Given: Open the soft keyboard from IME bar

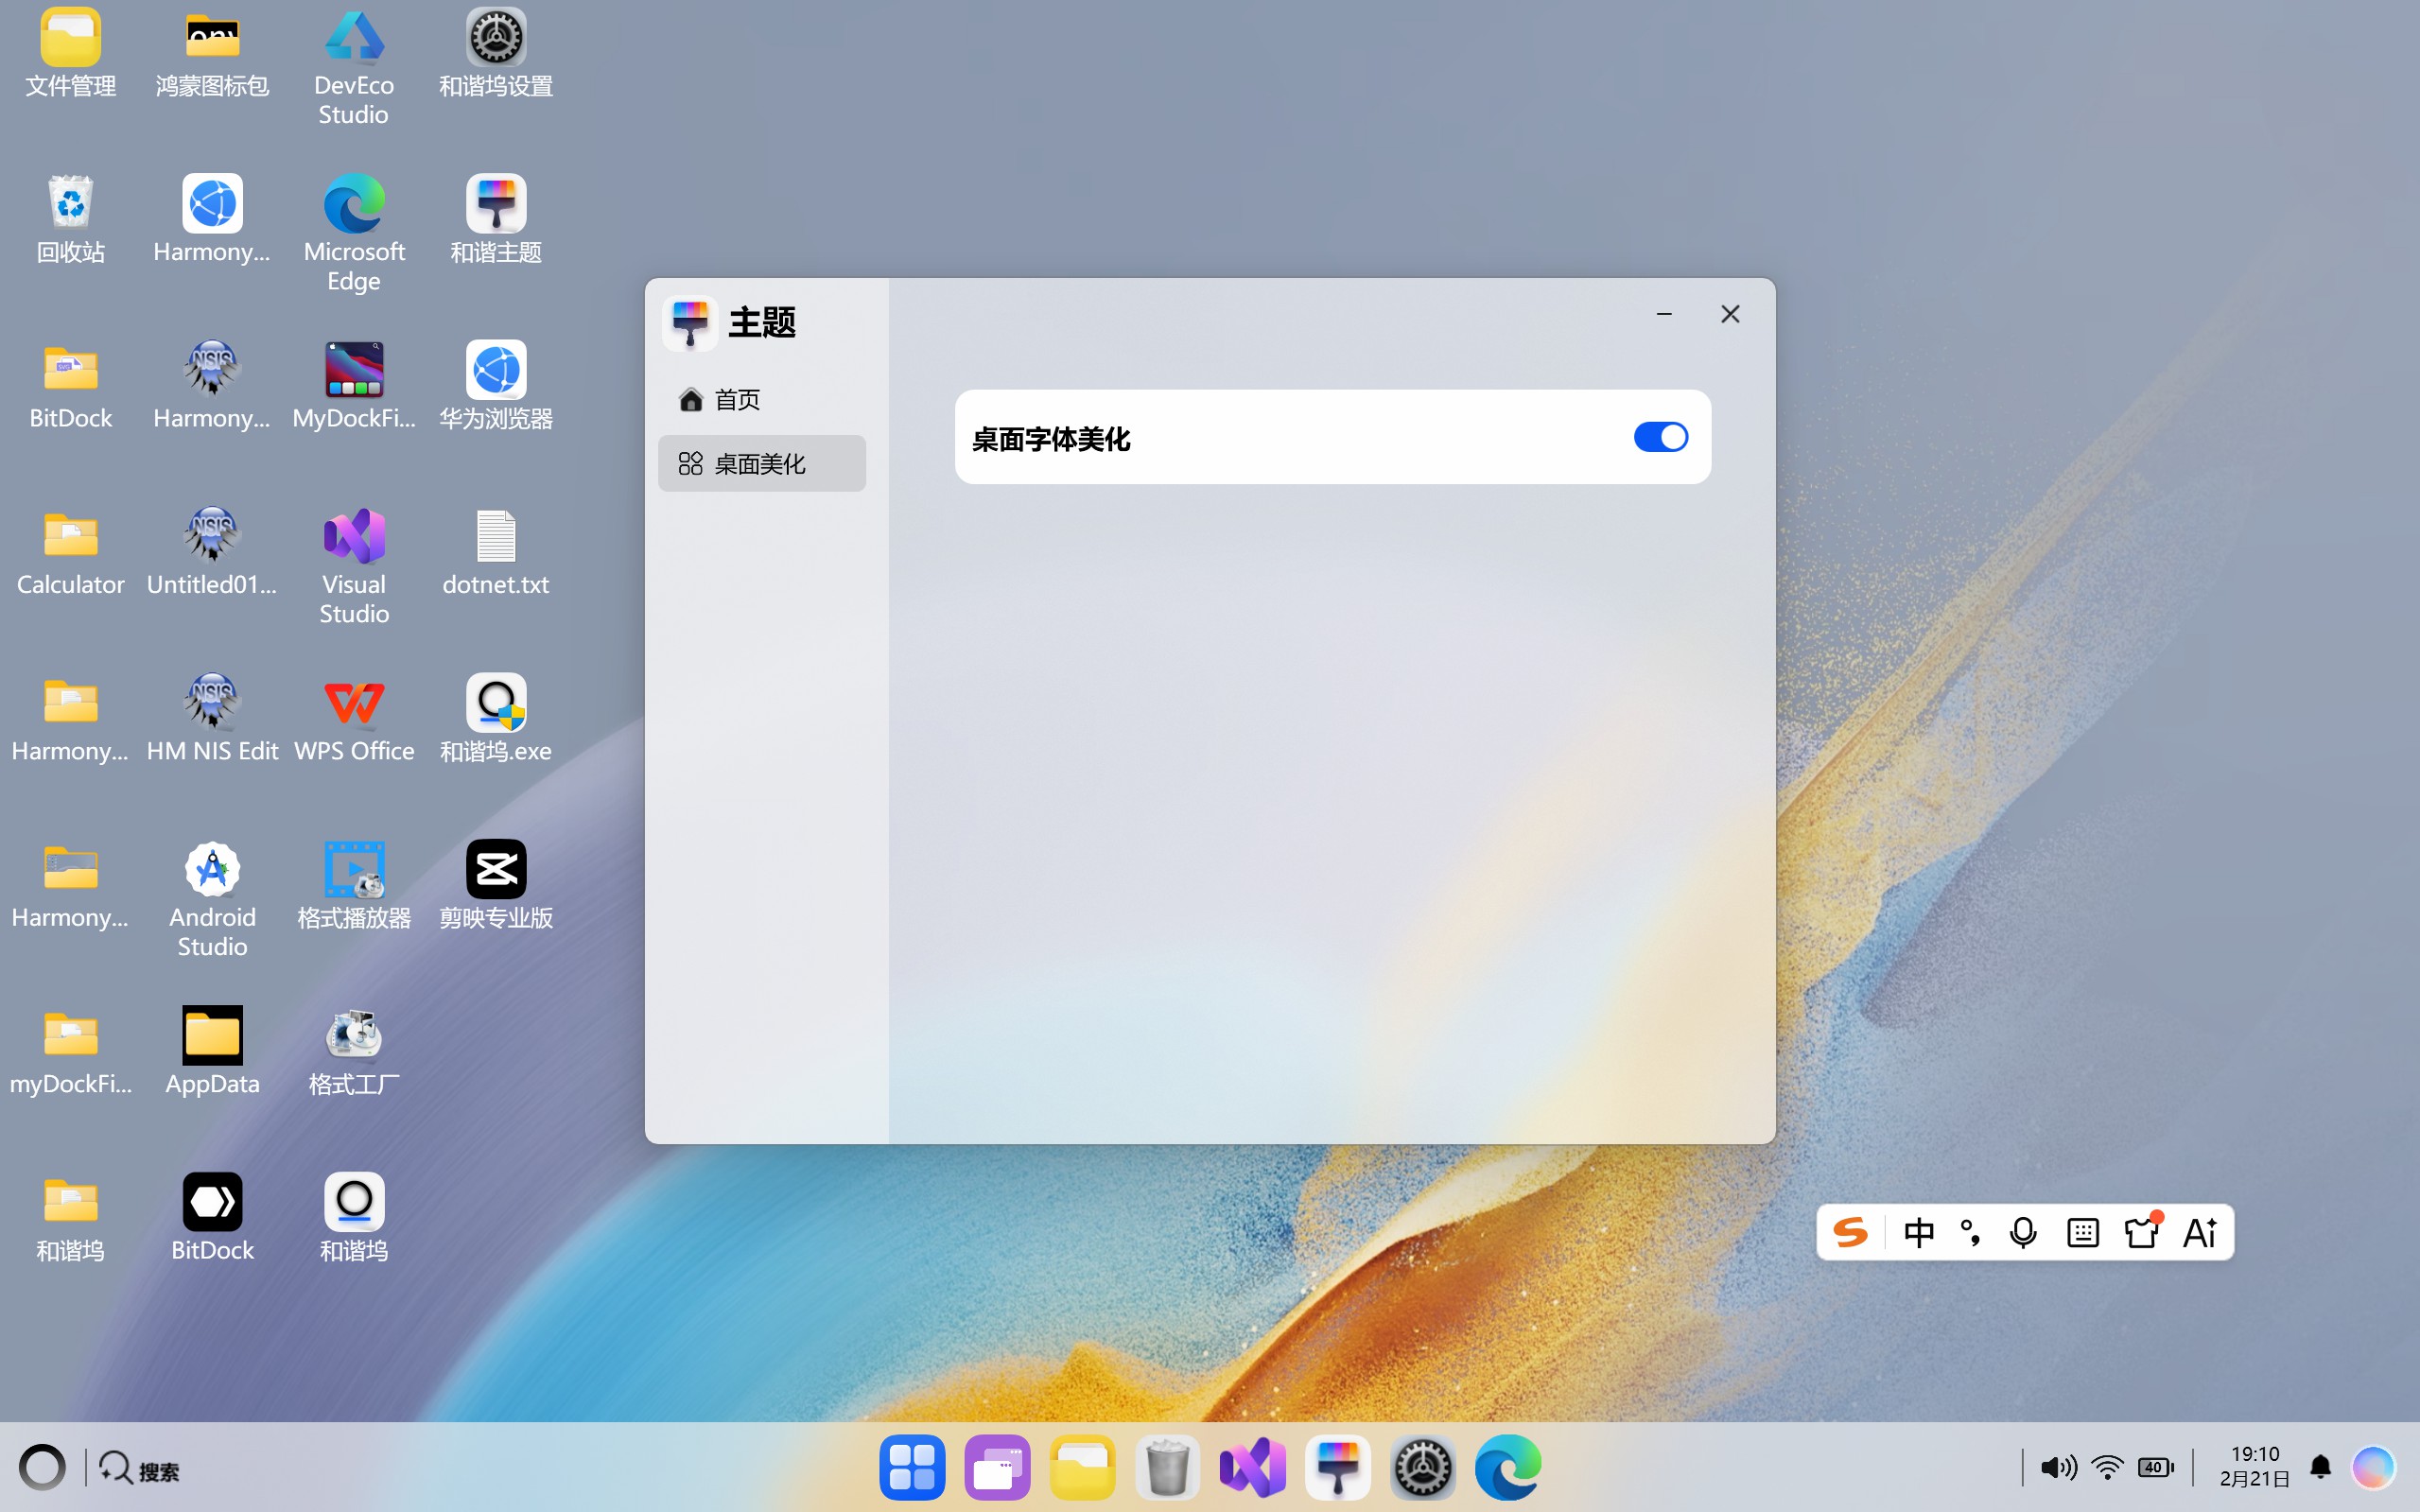Looking at the screenshot, I should [x=2082, y=1232].
